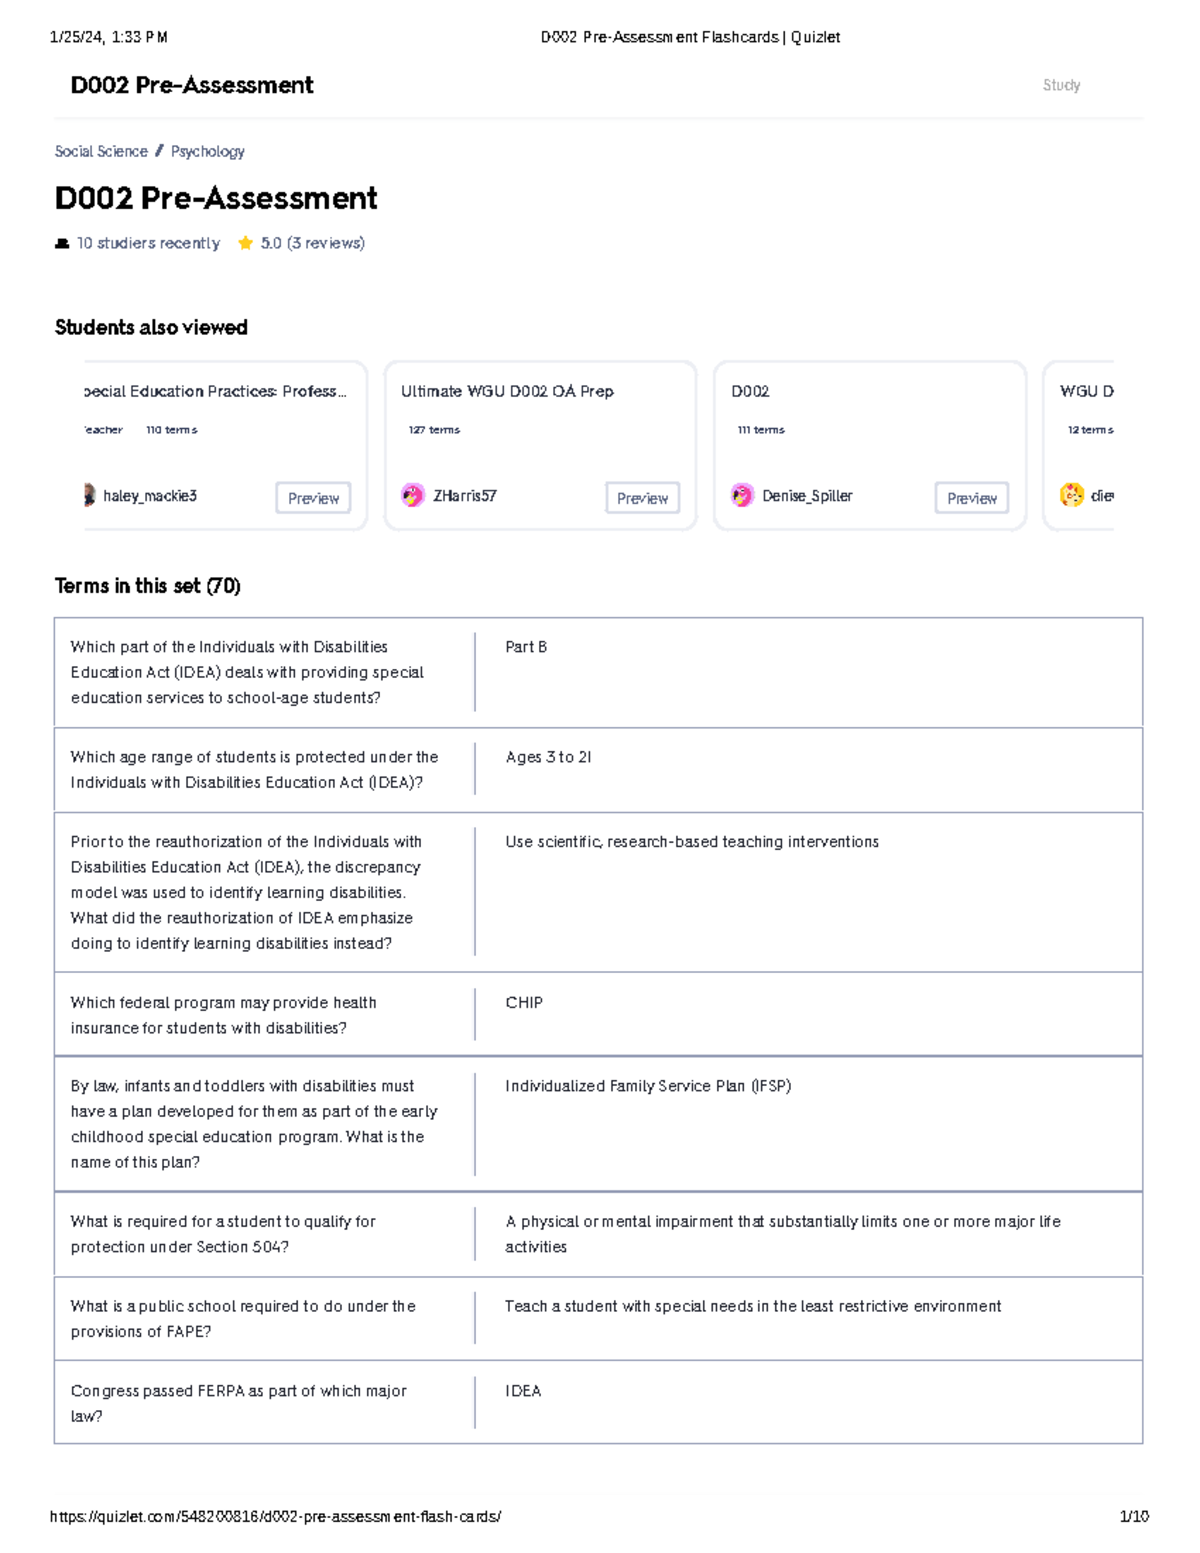Preview the 'D002' study set
1200x1553 pixels.
pos(971,497)
